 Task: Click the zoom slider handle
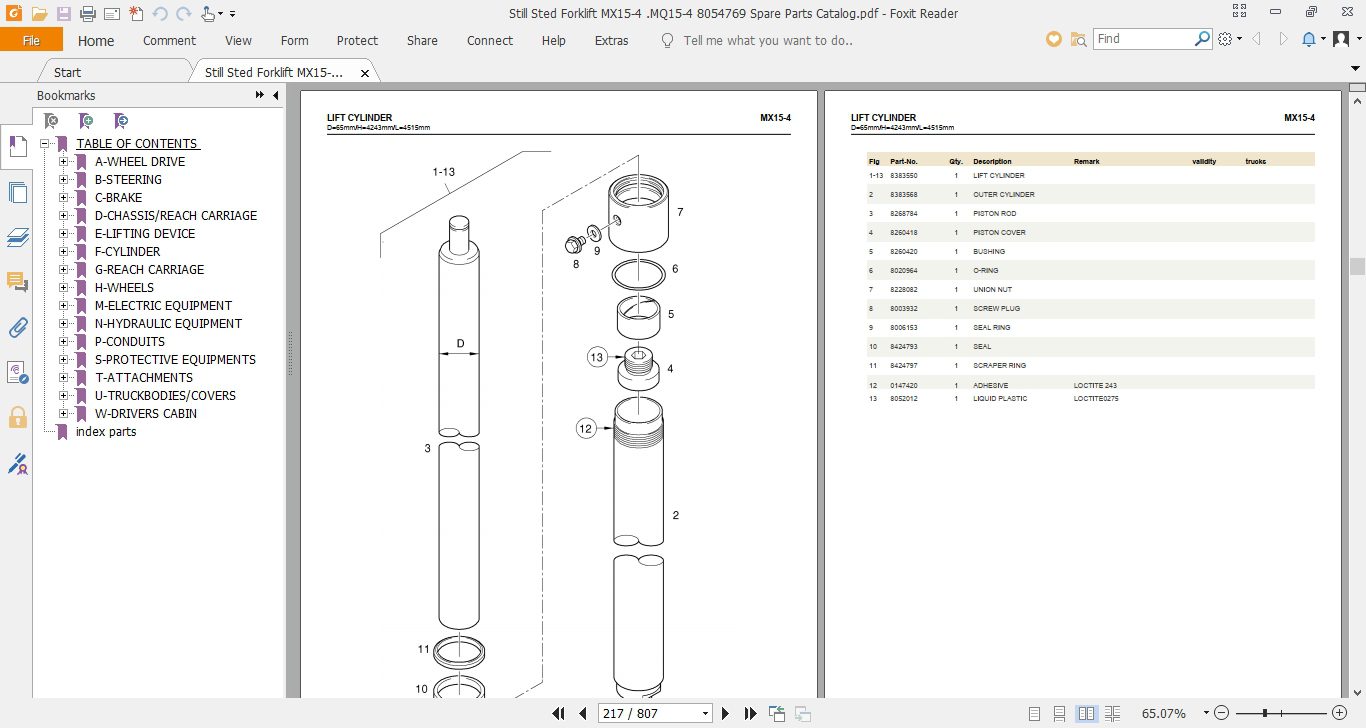(x=1266, y=713)
